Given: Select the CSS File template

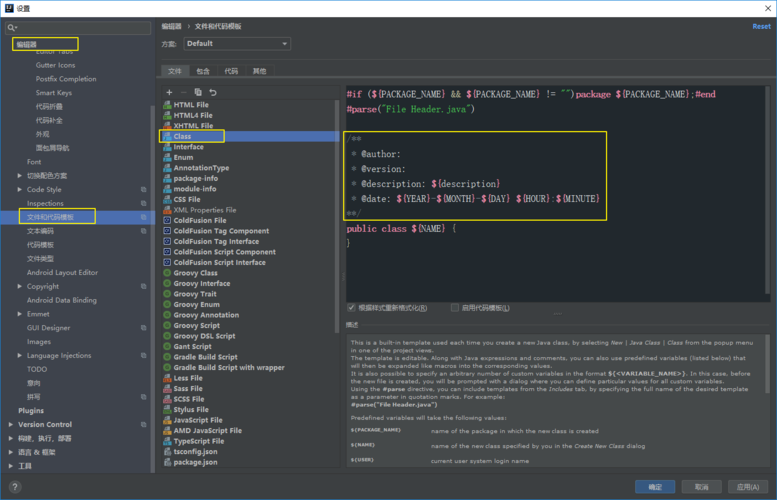Looking at the screenshot, I should [x=187, y=199].
